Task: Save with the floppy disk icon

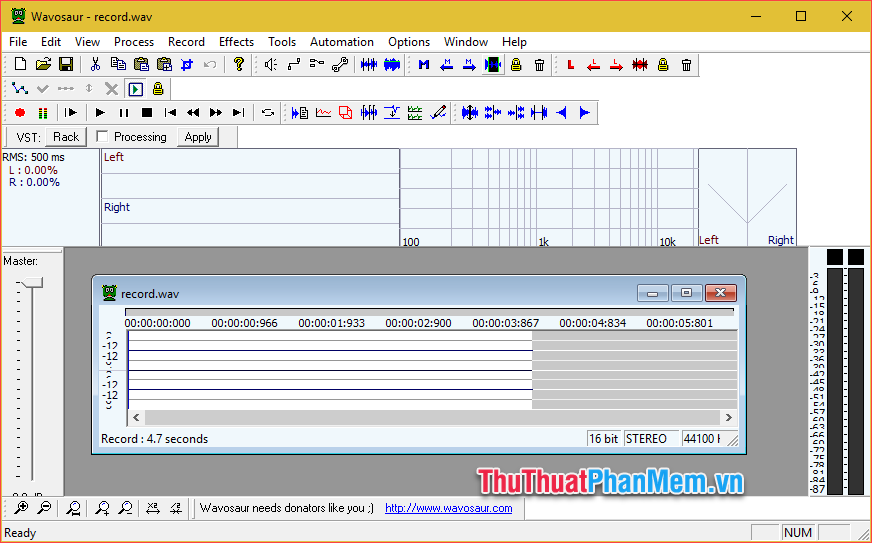Action: (x=66, y=65)
